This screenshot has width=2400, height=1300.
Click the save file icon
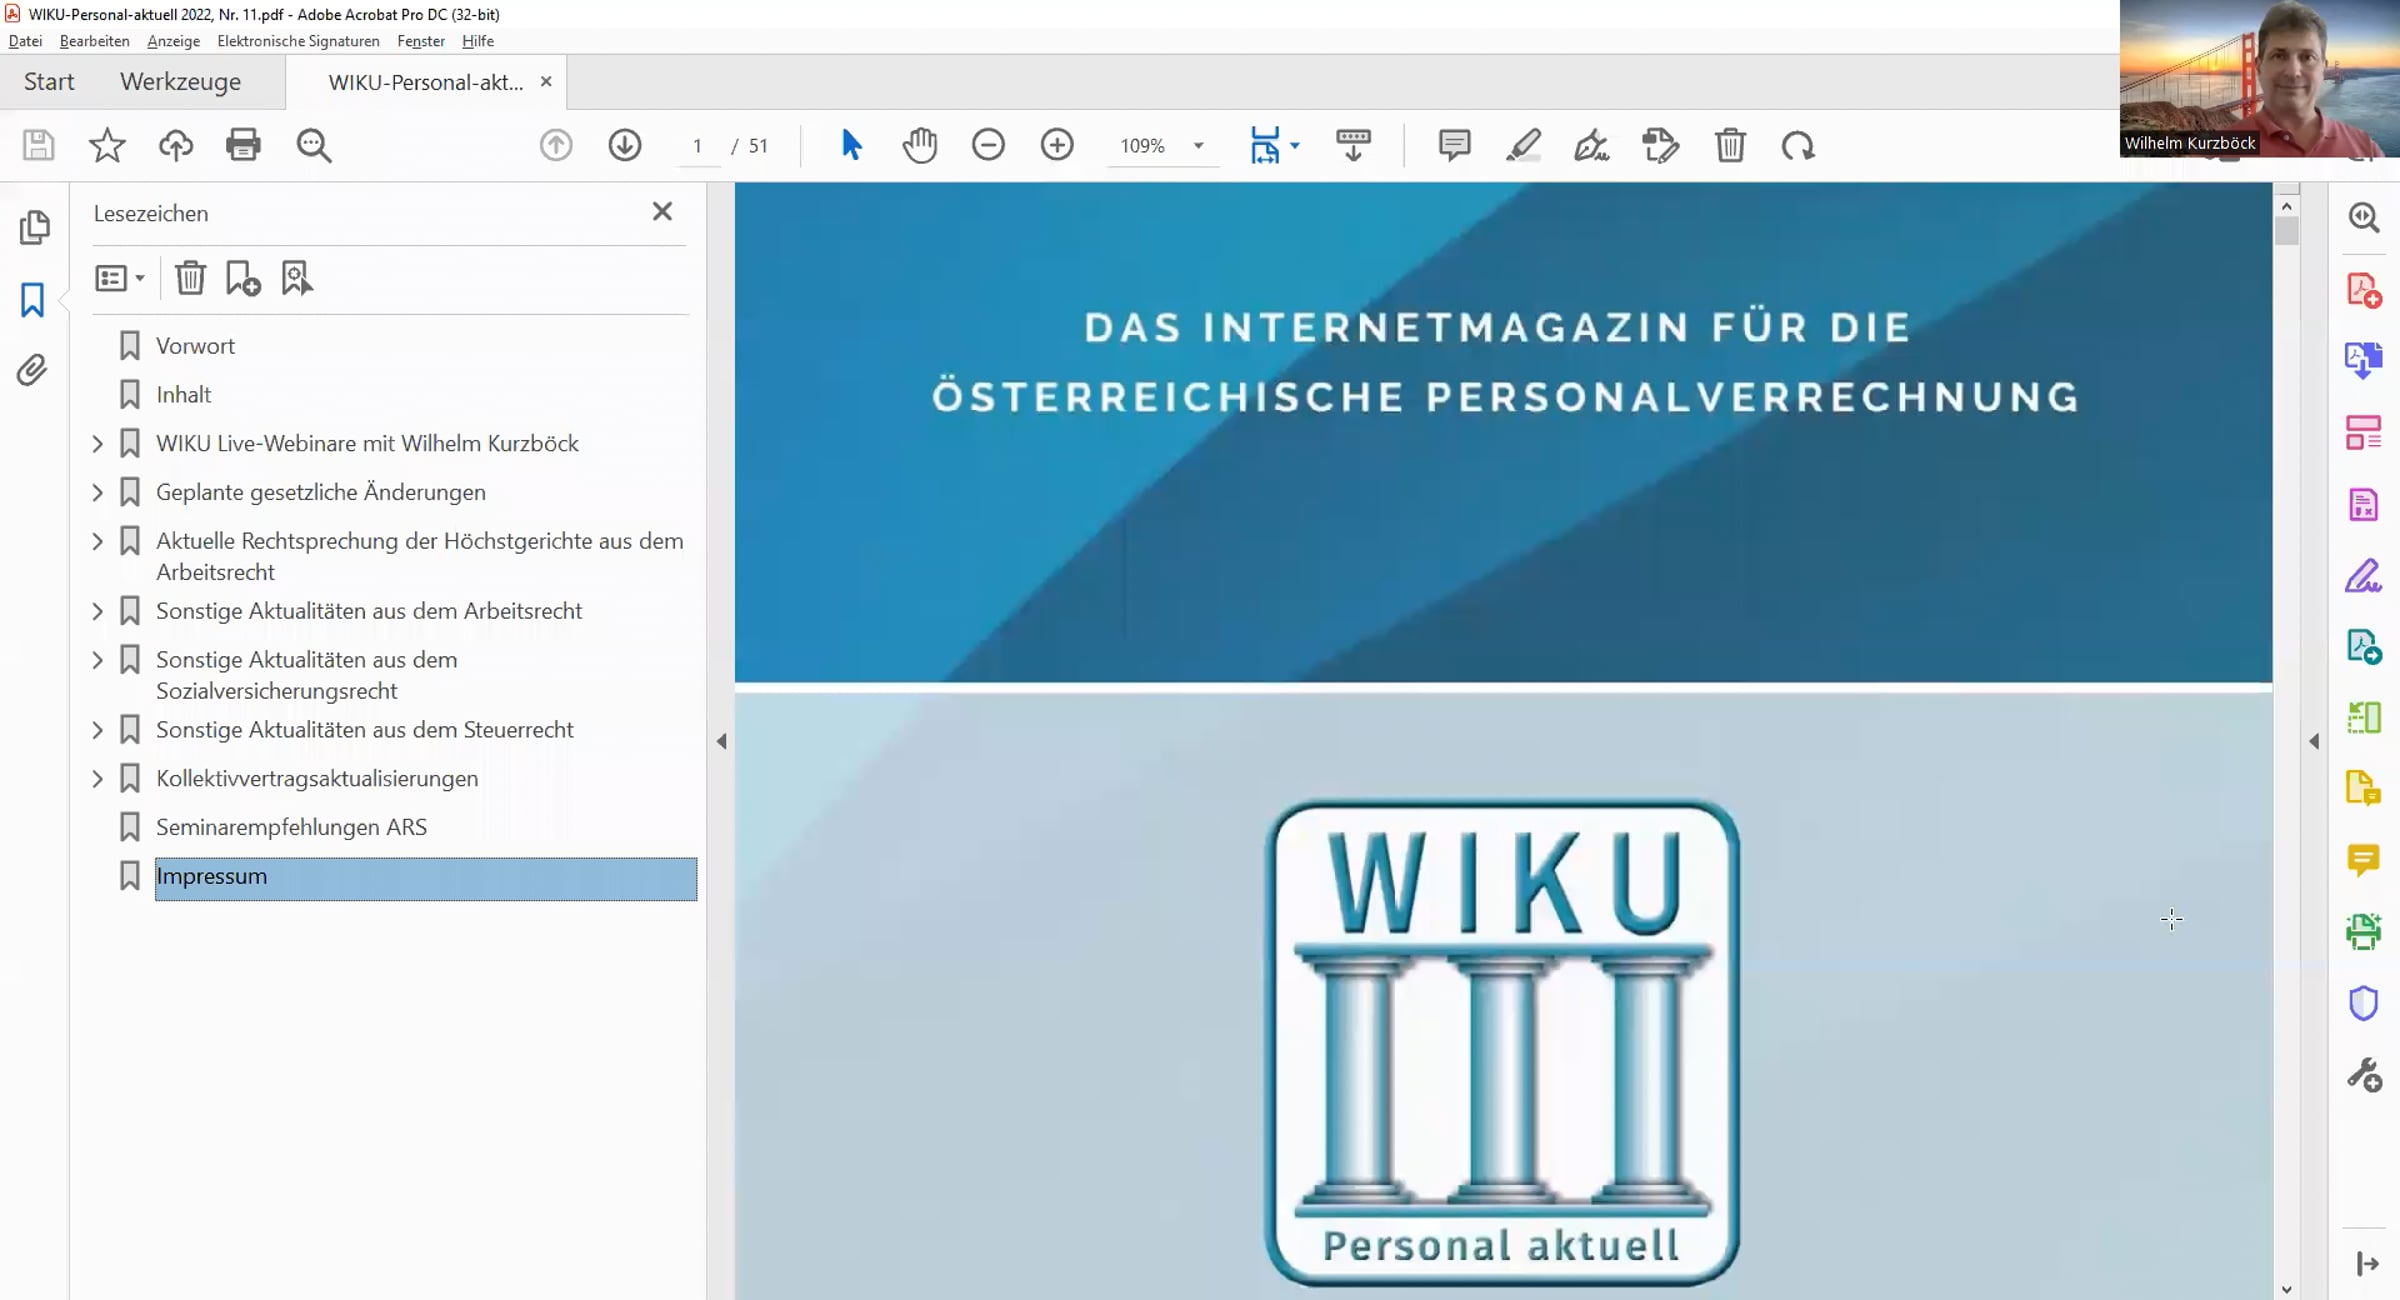[38, 145]
